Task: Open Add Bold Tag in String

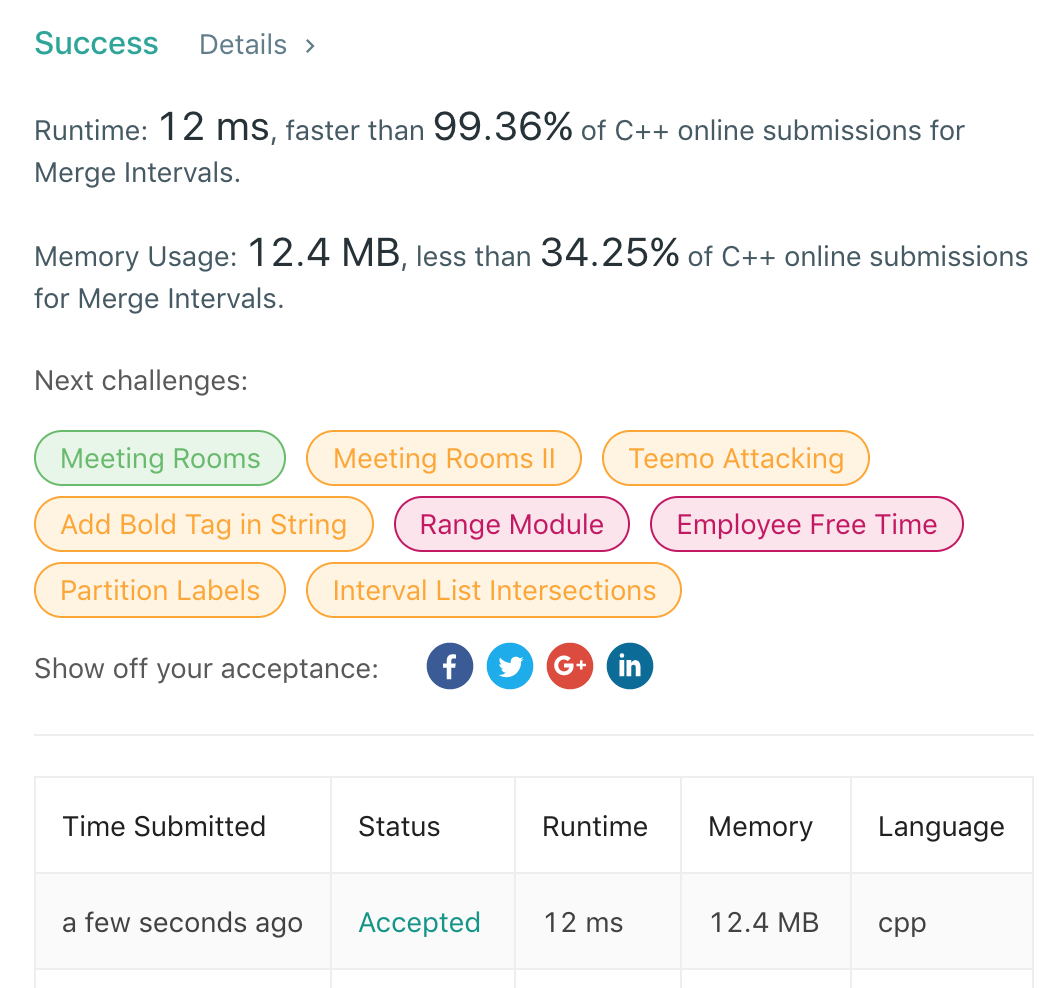Action: (x=203, y=524)
